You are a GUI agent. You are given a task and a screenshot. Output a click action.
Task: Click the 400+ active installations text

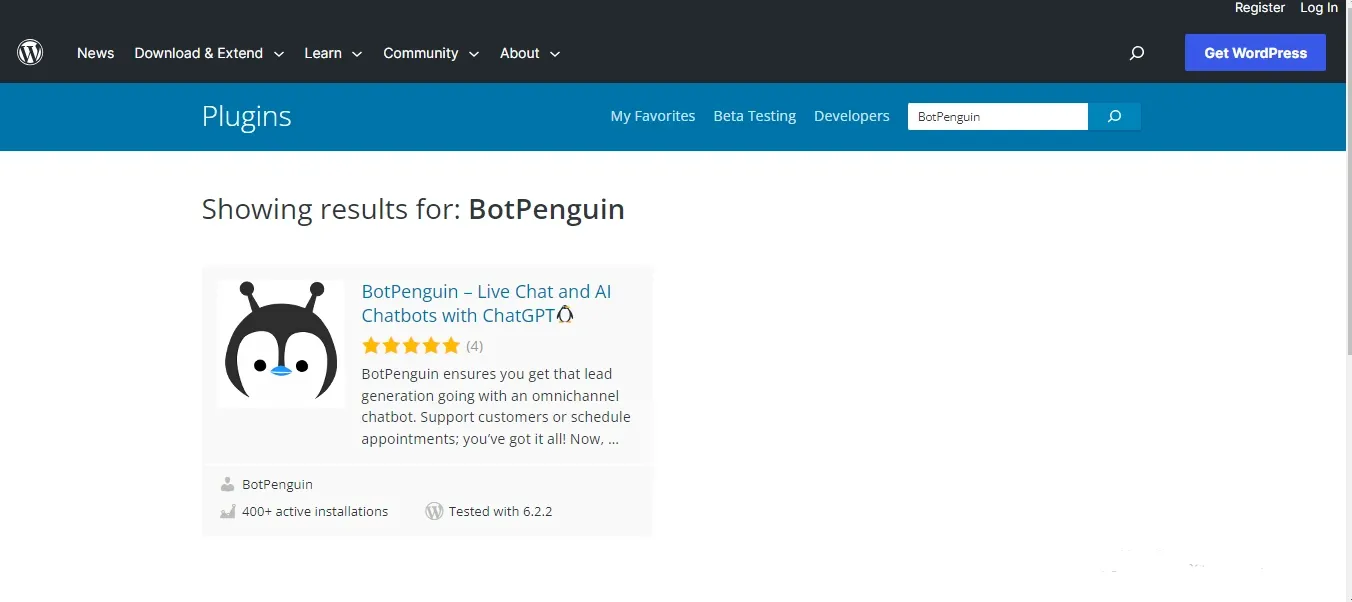[x=315, y=511]
